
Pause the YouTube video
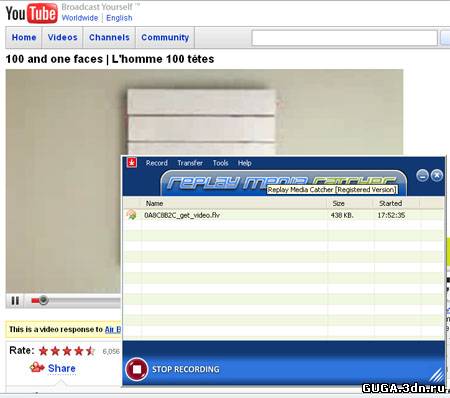15,301
